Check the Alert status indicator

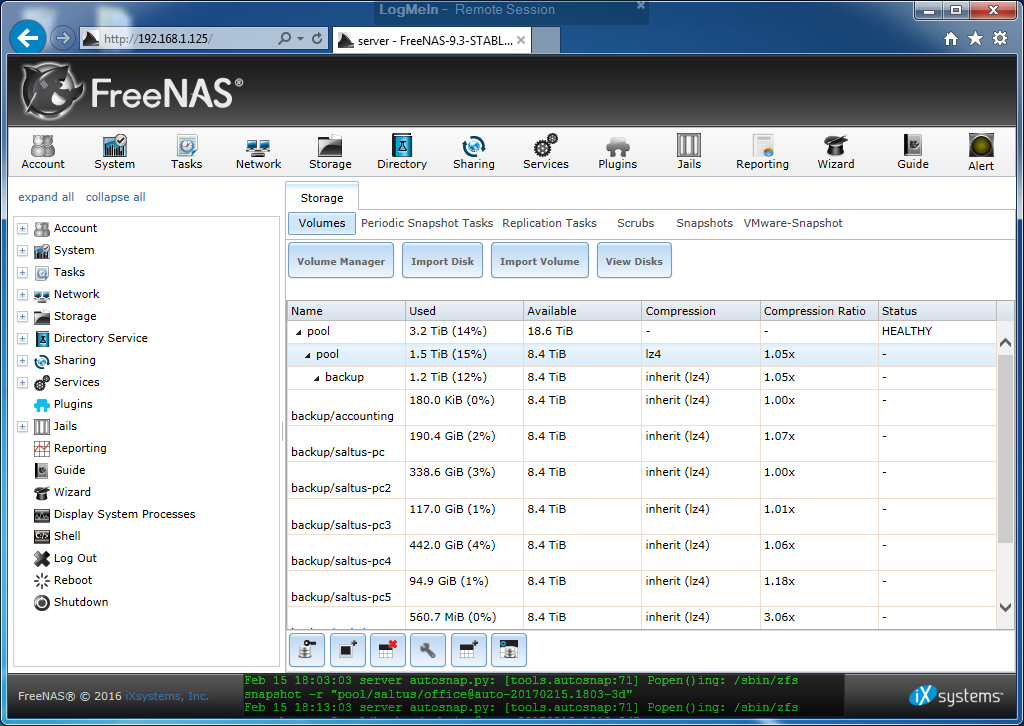[981, 152]
